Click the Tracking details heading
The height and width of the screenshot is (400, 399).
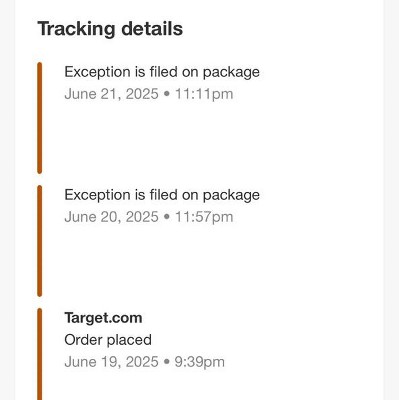110,29
